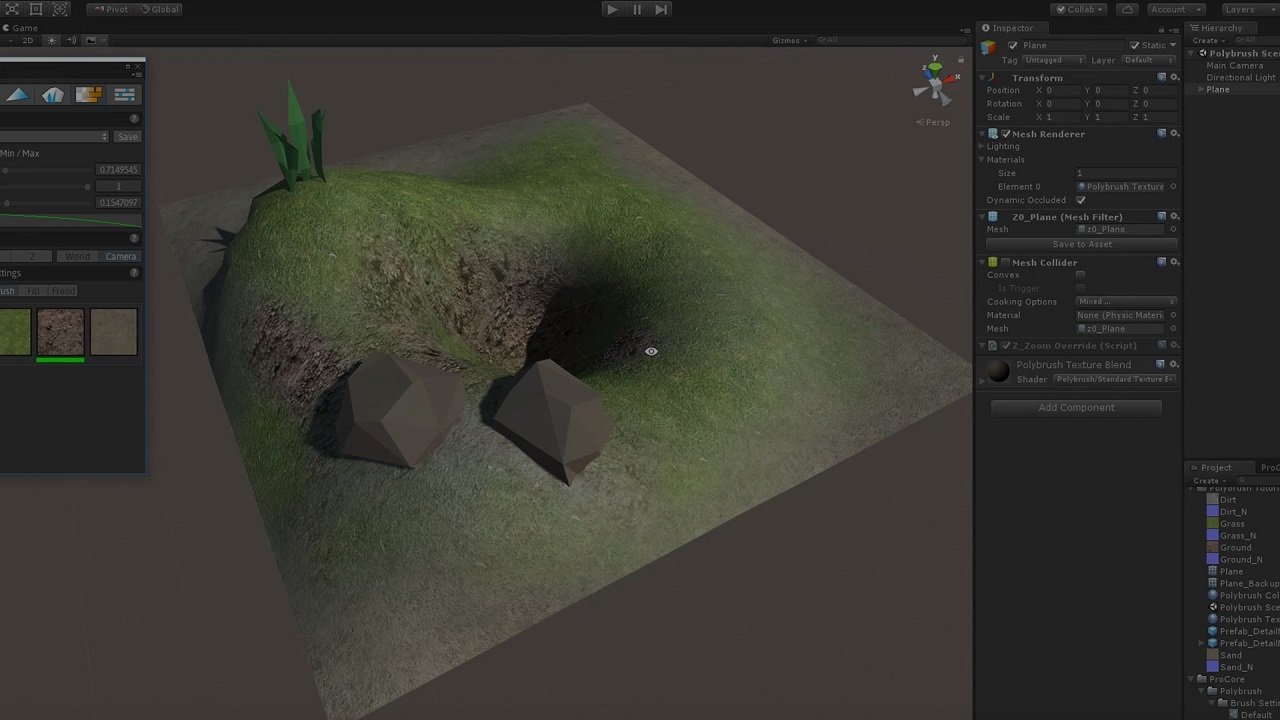The width and height of the screenshot is (1280, 720).
Task: Click the Add Component button
Action: (1076, 407)
